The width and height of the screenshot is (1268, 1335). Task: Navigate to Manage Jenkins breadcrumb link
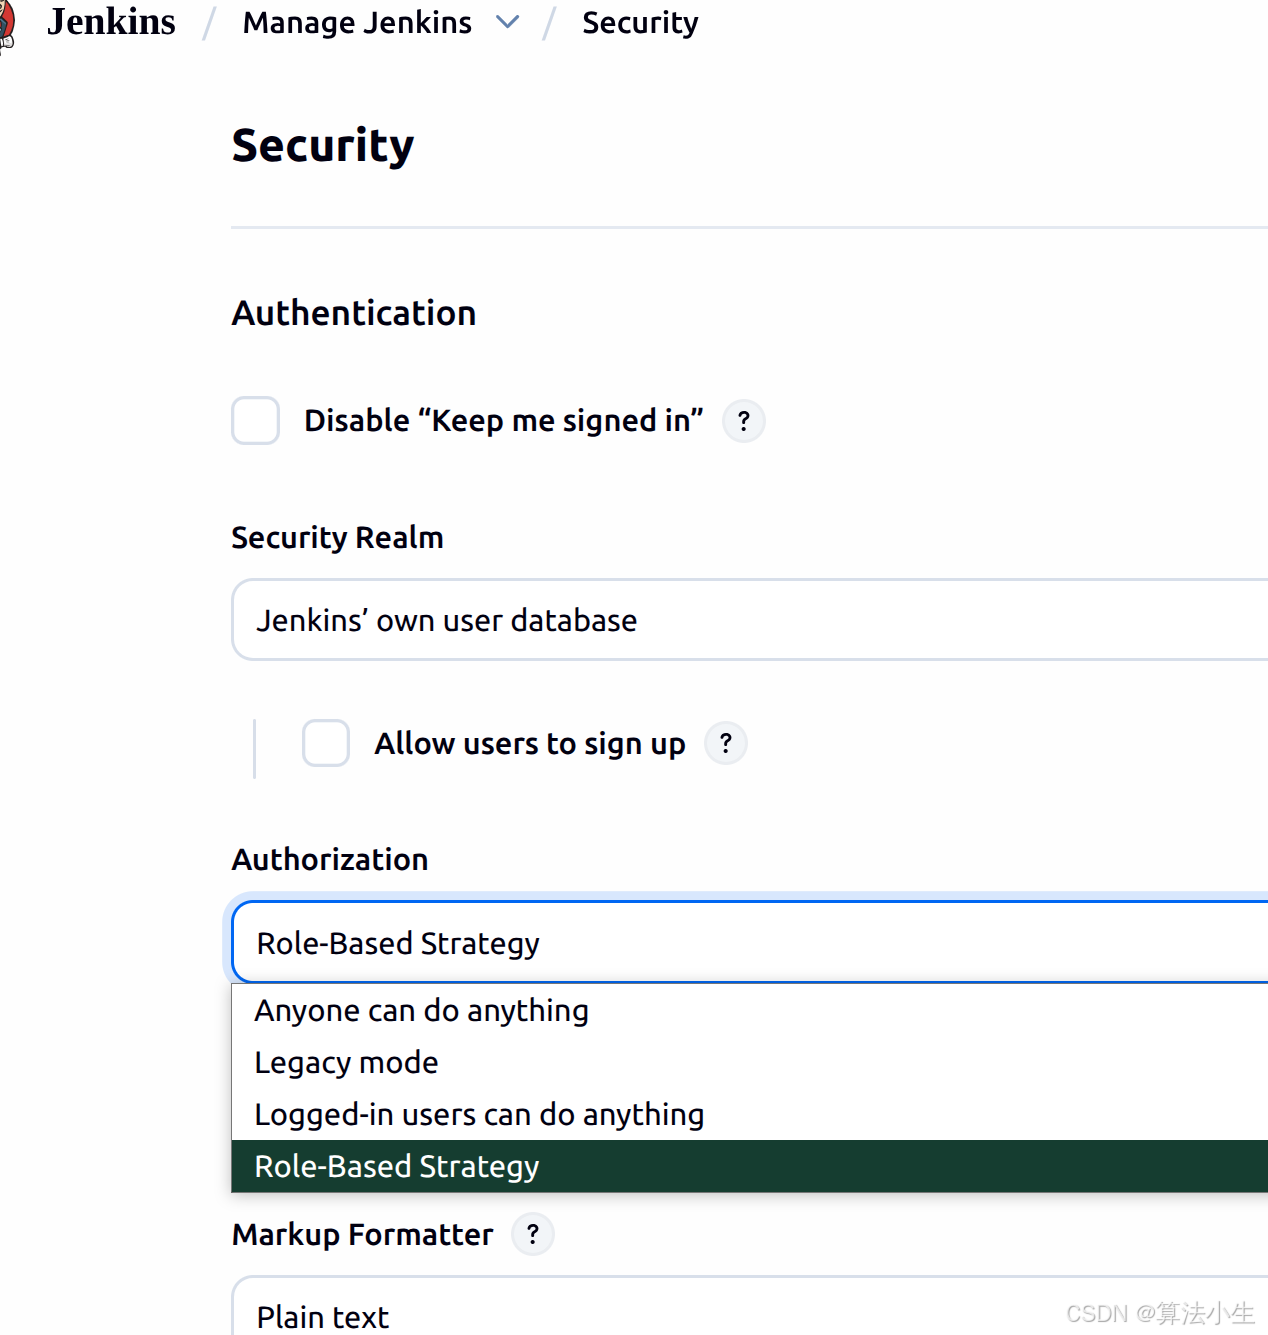(x=357, y=22)
